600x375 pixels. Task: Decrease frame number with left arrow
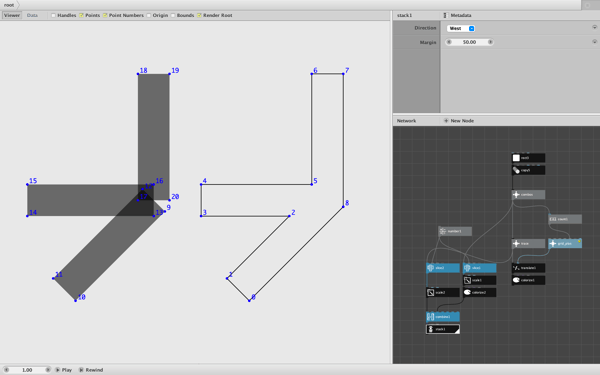(6, 370)
